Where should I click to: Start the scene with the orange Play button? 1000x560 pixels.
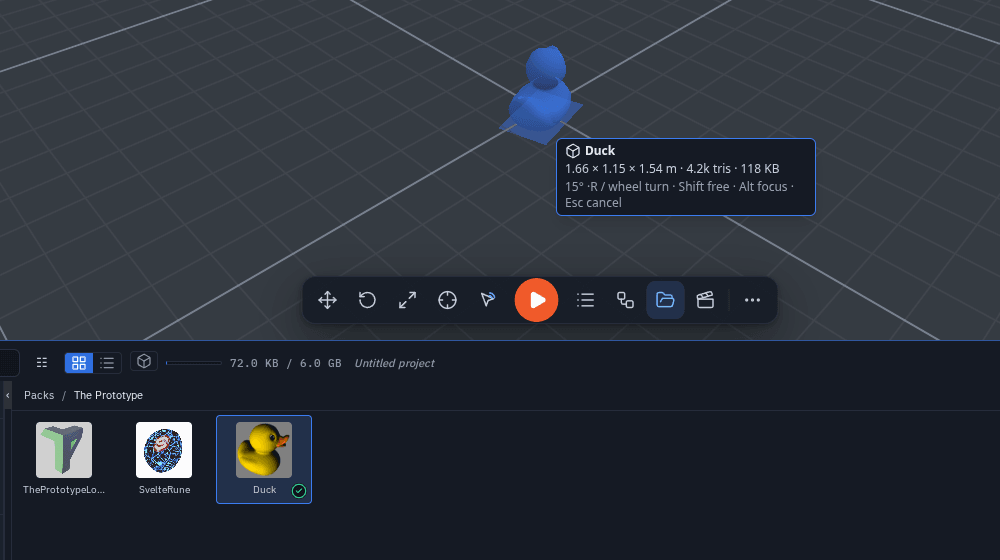pos(536,300)
